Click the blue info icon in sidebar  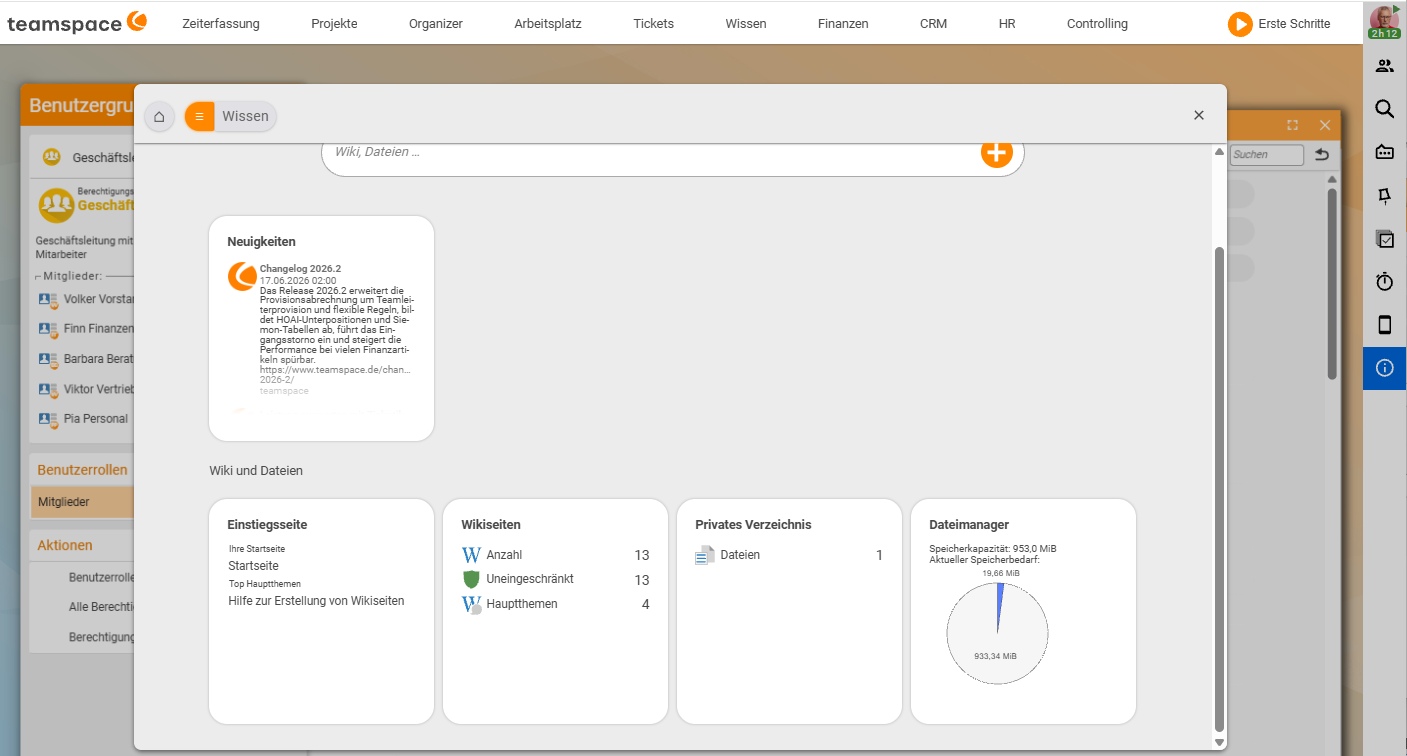pyautogui.click(x=1385, y=368)
